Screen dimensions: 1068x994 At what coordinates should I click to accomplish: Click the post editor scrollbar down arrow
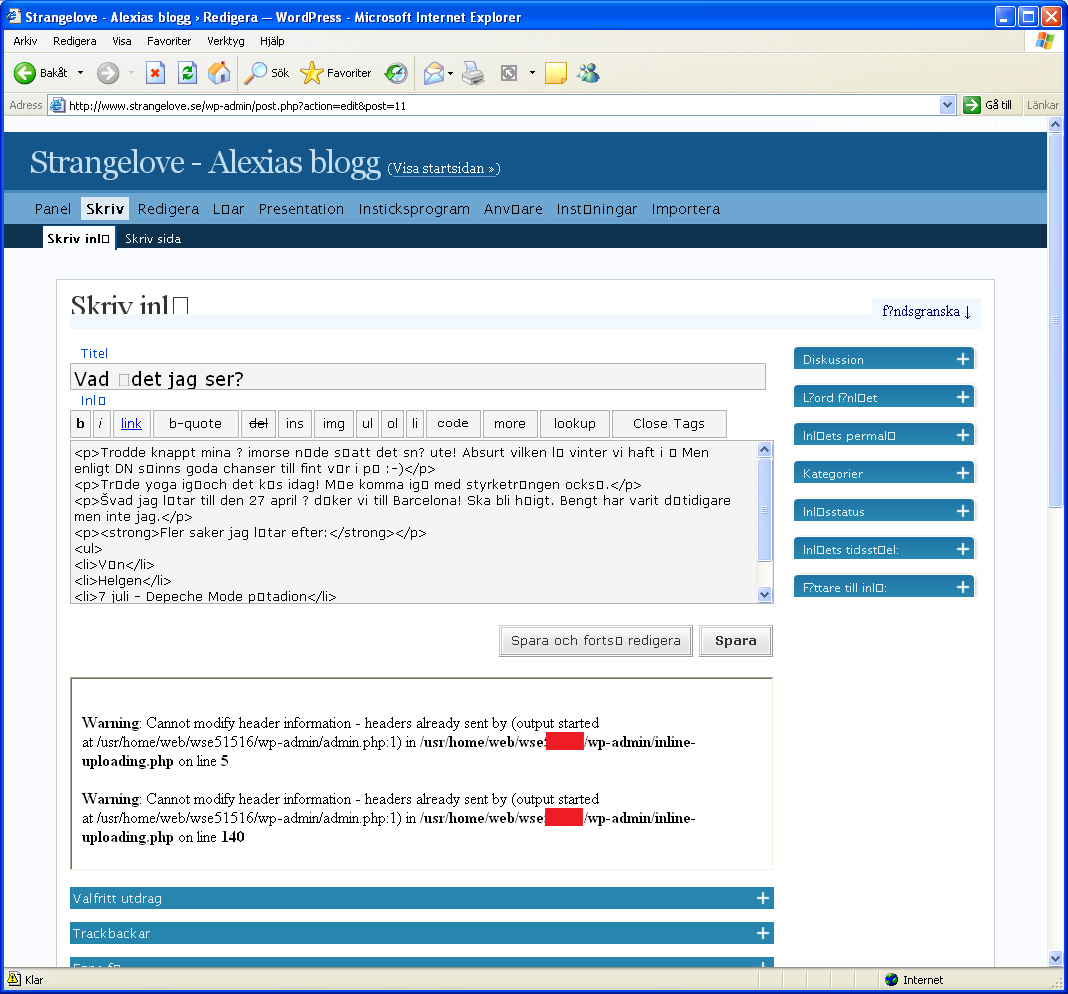[765, 595]
